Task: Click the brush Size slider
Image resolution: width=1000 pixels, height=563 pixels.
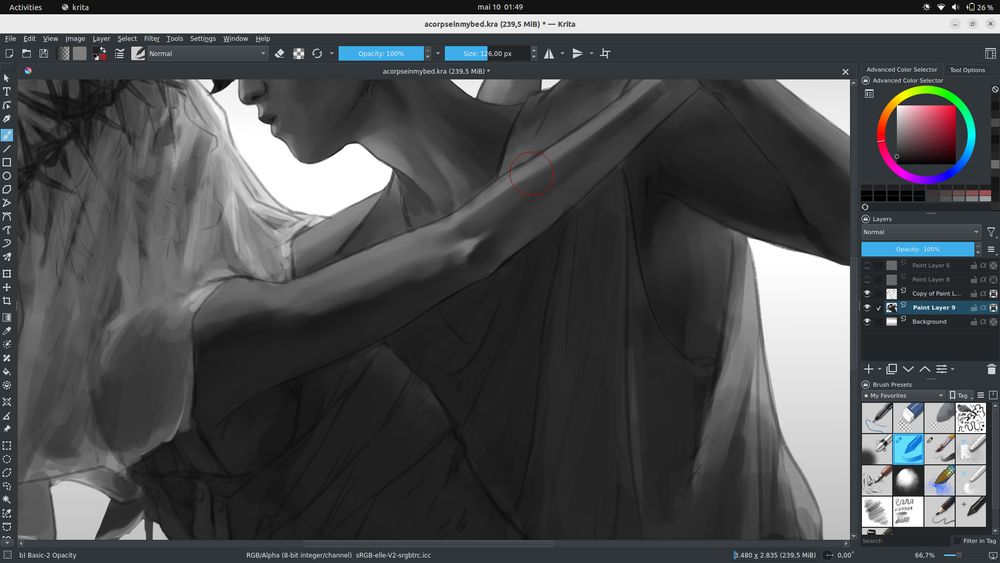Action: [487, 54]
